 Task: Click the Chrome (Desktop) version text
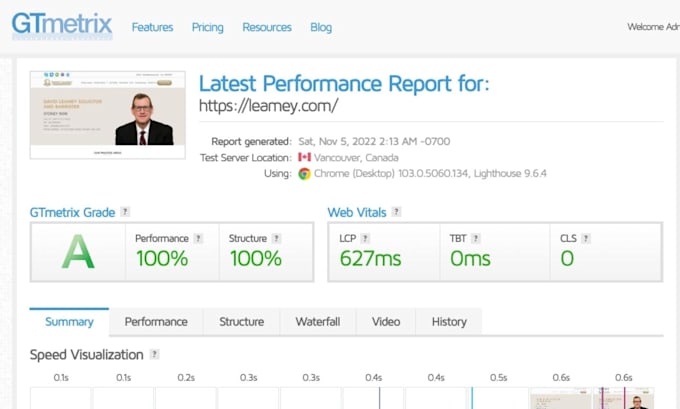click(x=430, y=173)
